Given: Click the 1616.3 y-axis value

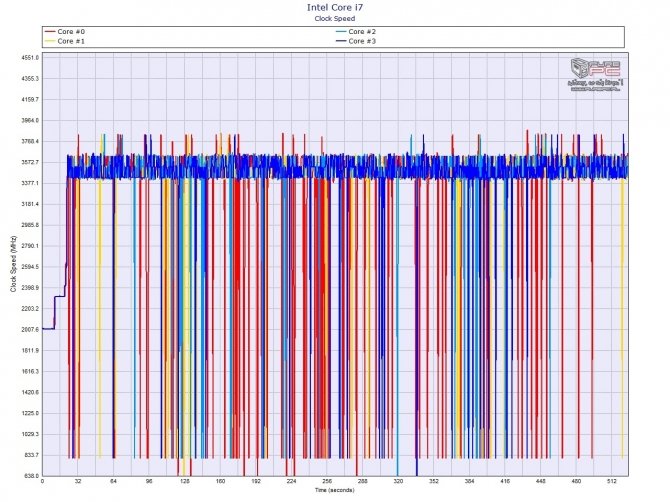Looking at the screenshot, I should (30, 372).
